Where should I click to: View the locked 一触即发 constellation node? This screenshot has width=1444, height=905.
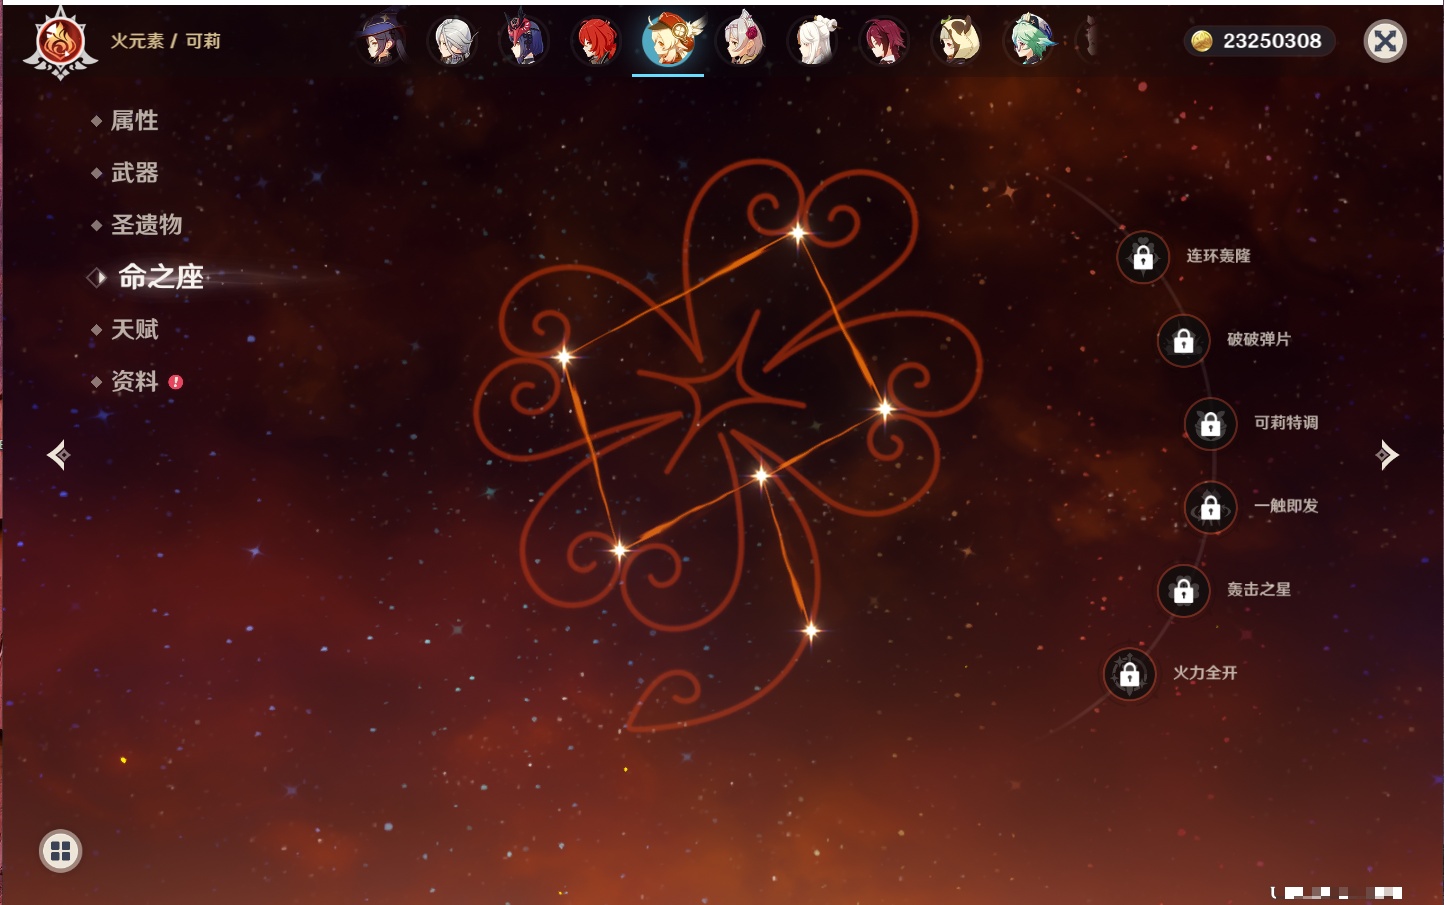(1211, 507)
